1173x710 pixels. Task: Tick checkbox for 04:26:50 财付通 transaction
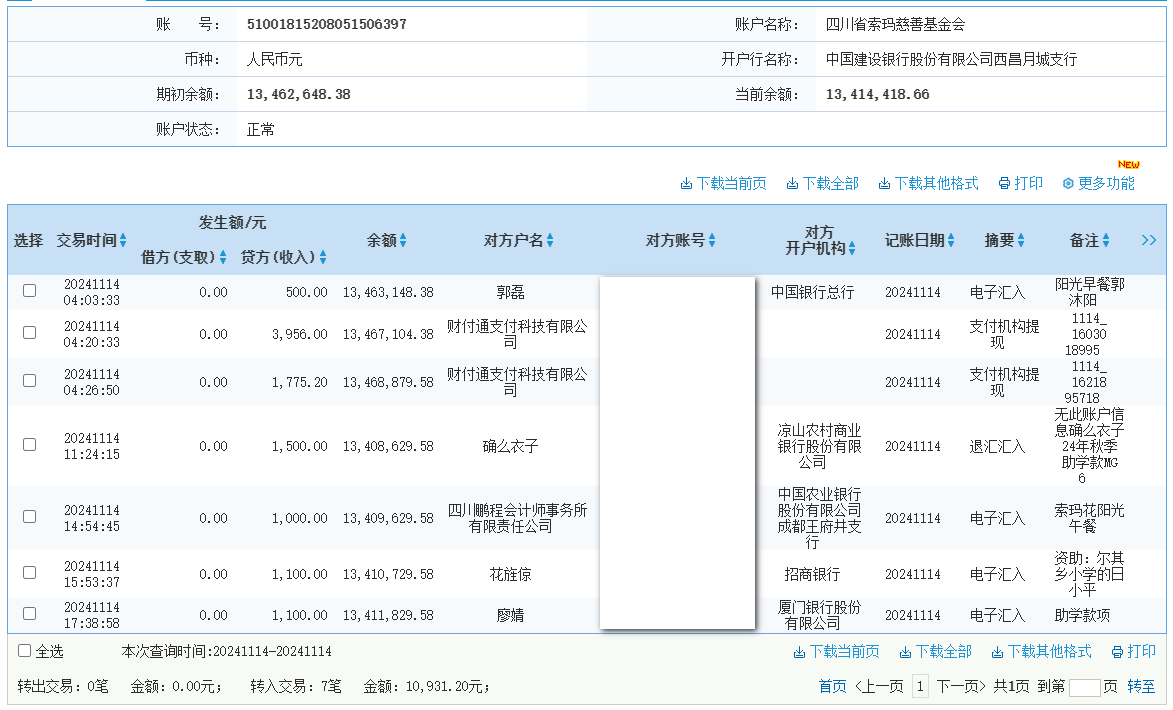pyautogui.click(x=29, y=380)
